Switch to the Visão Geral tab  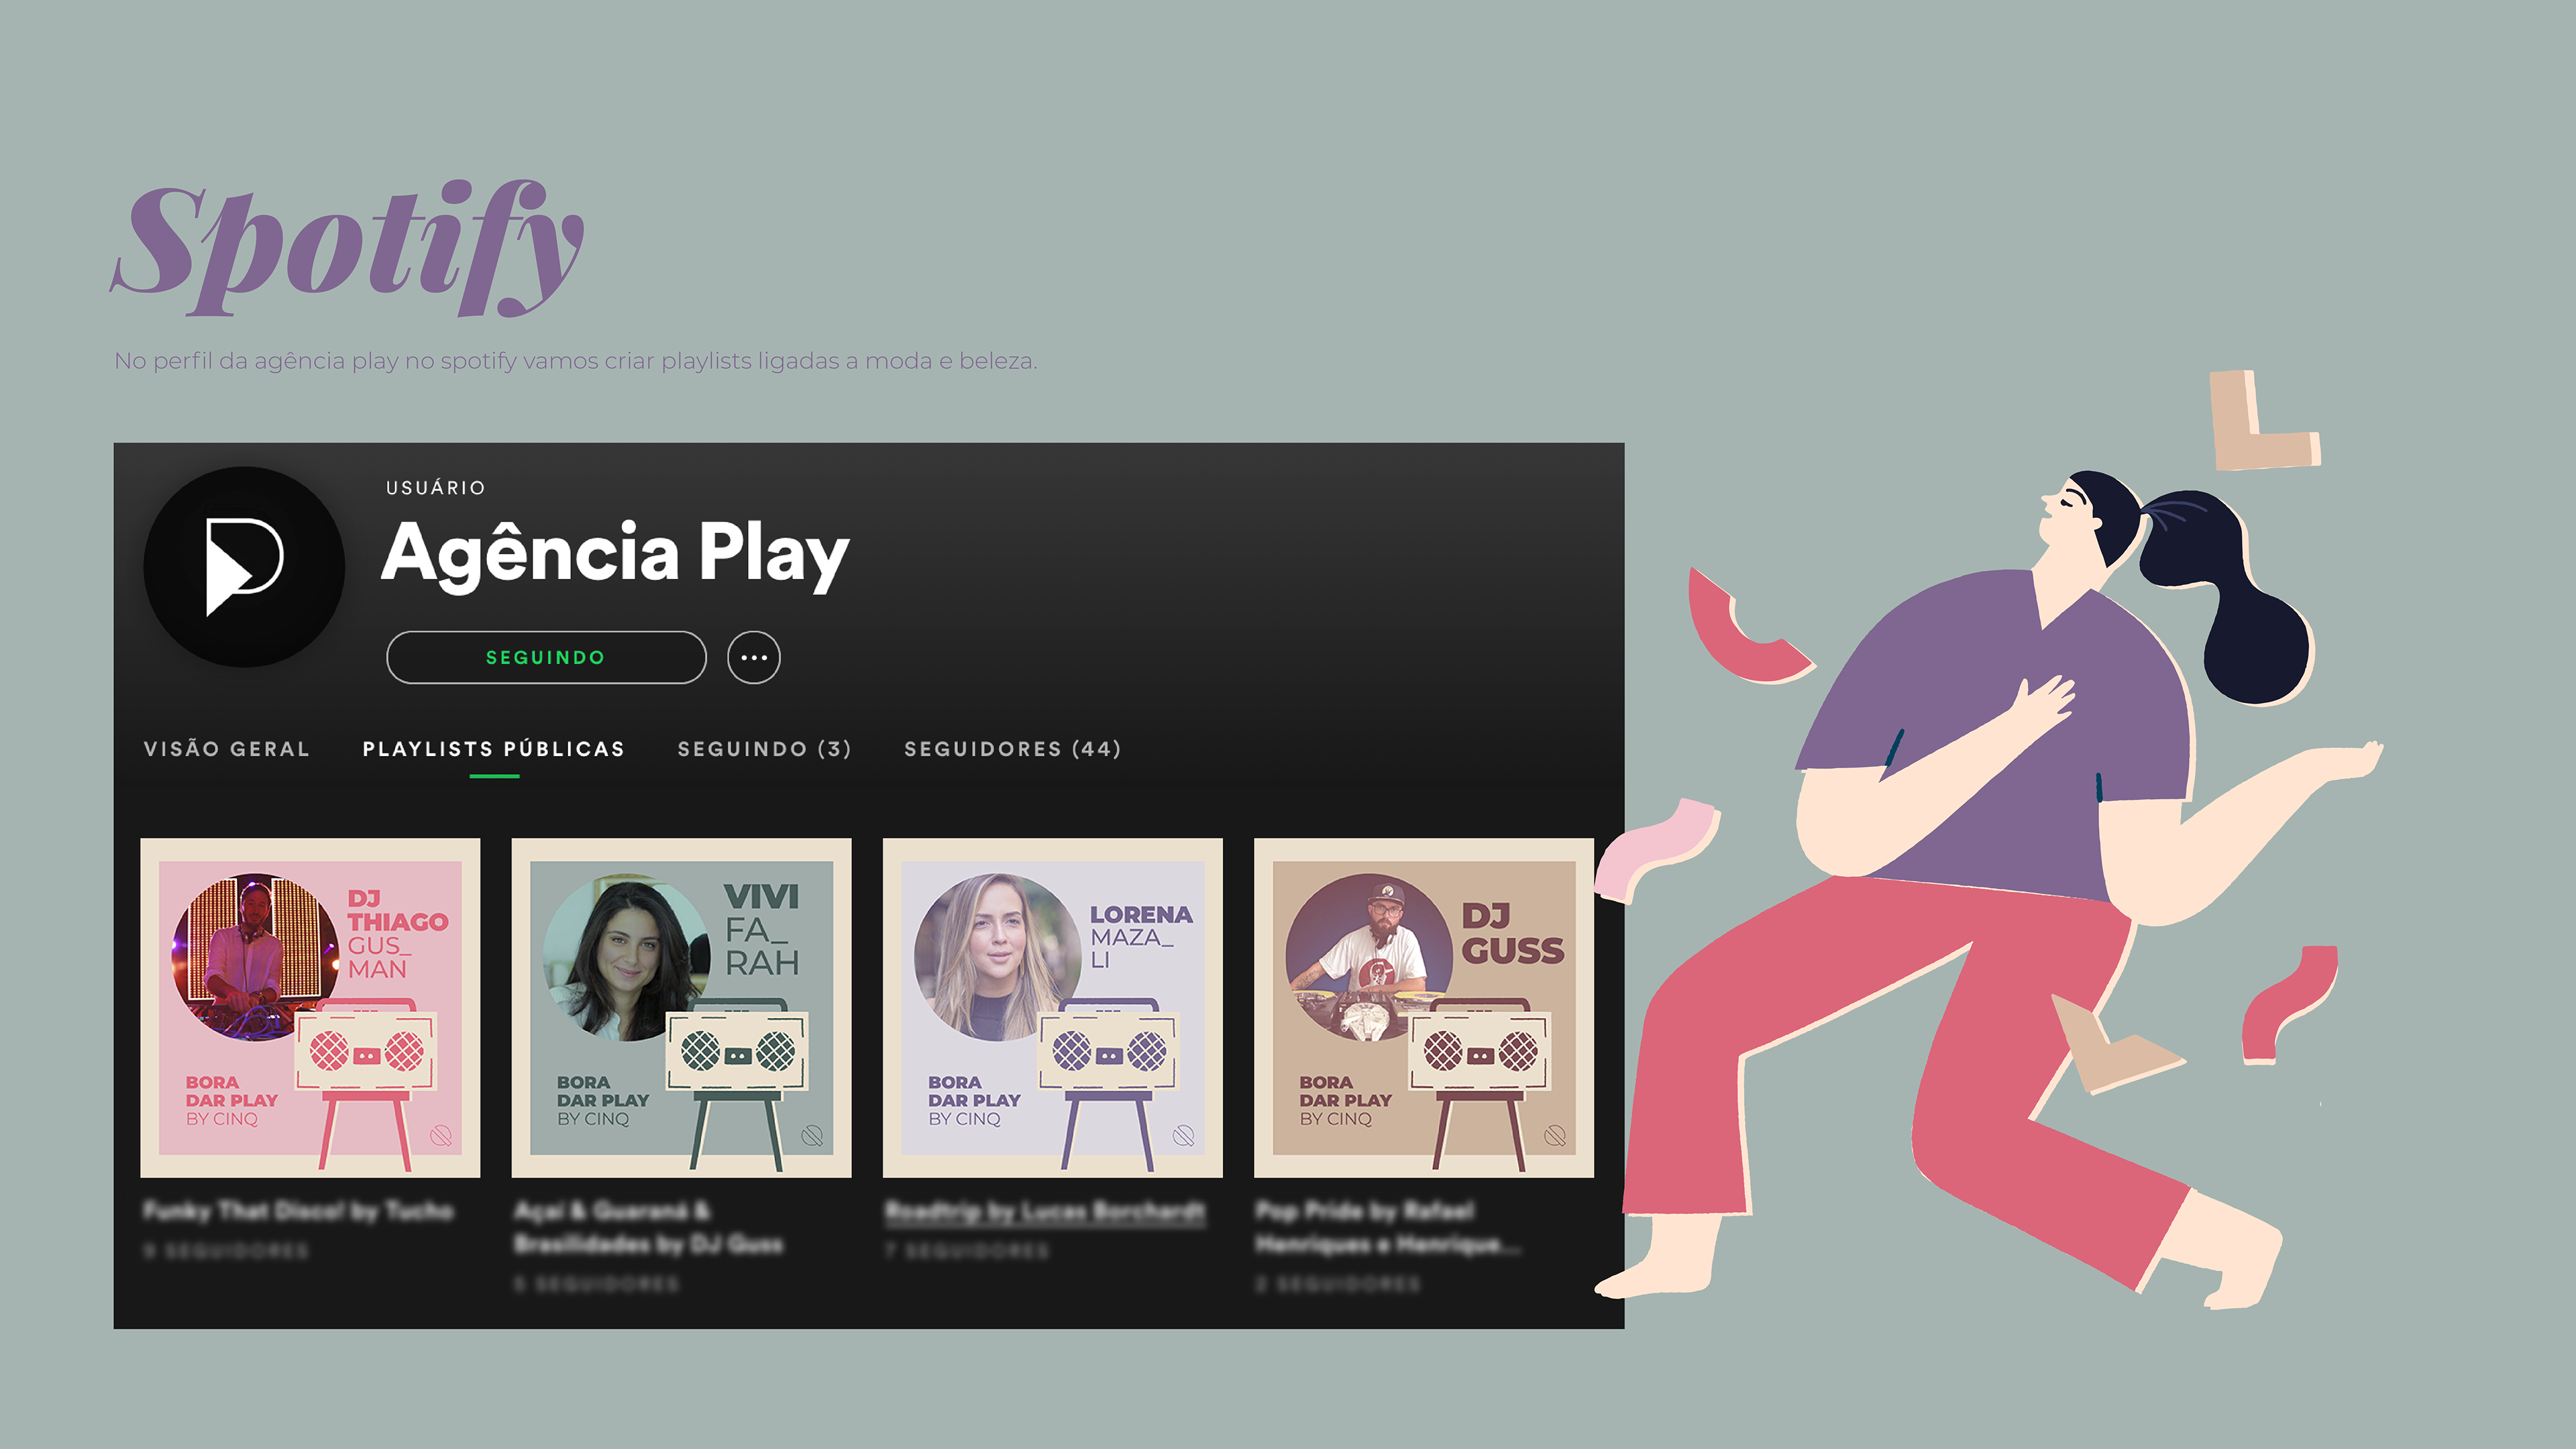click(226, 749)
